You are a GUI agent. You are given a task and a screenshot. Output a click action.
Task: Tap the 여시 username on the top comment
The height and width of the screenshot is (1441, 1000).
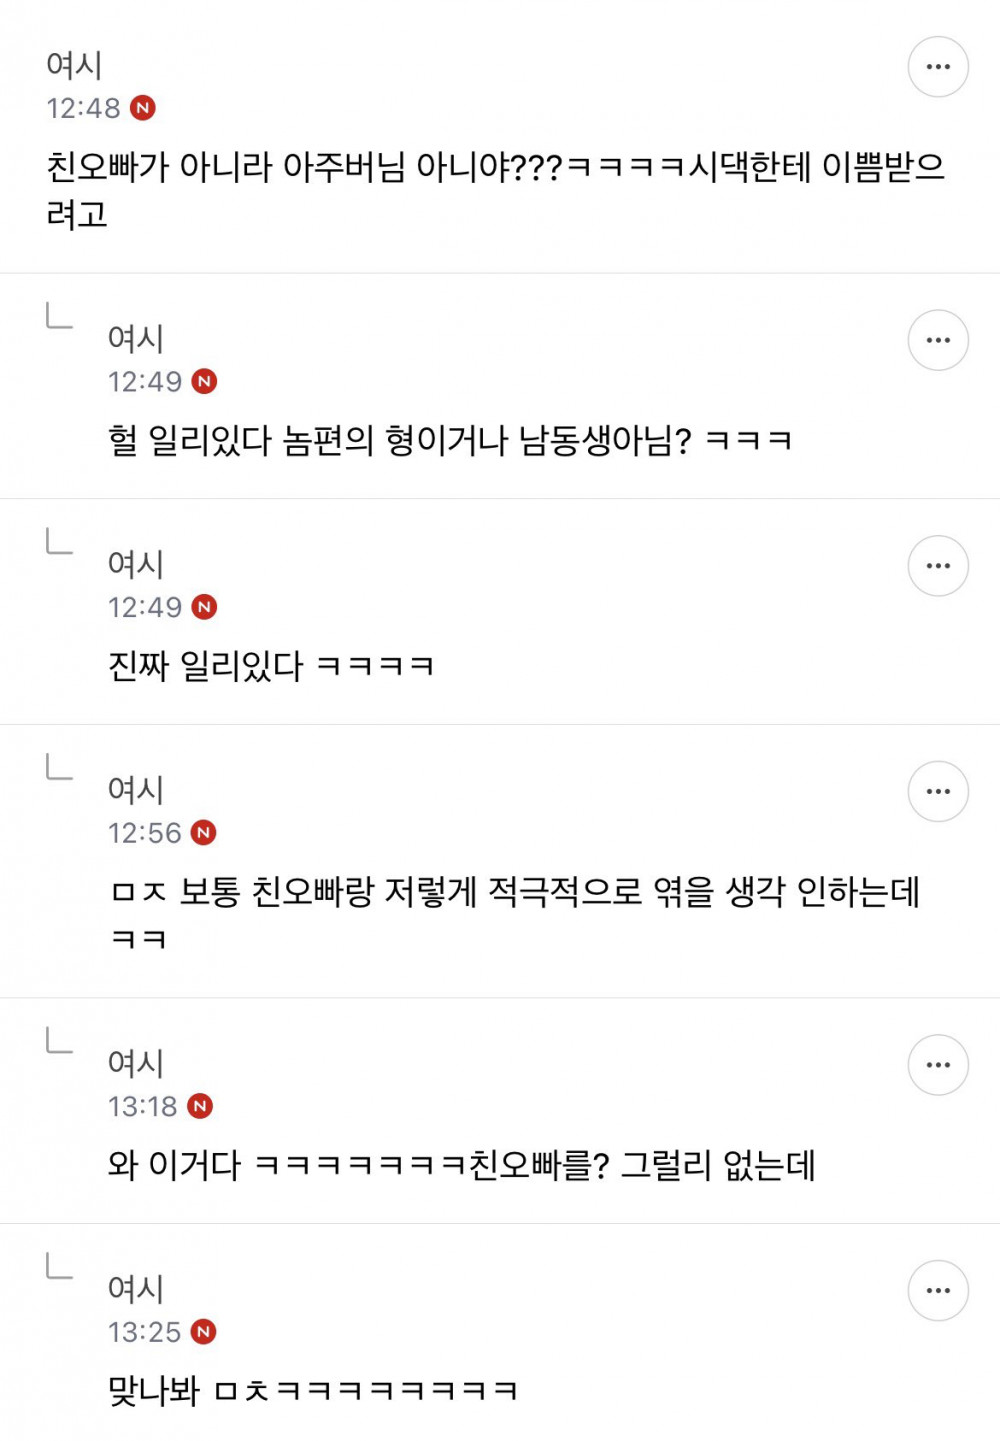click(x=74, y=65)
